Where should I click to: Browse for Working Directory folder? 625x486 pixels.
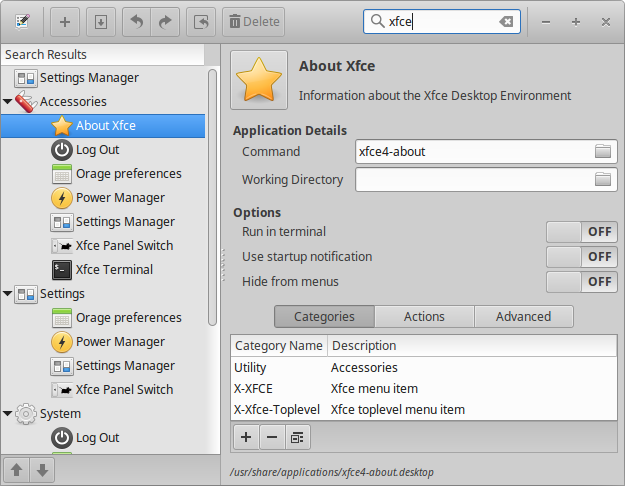pos(603,180)
